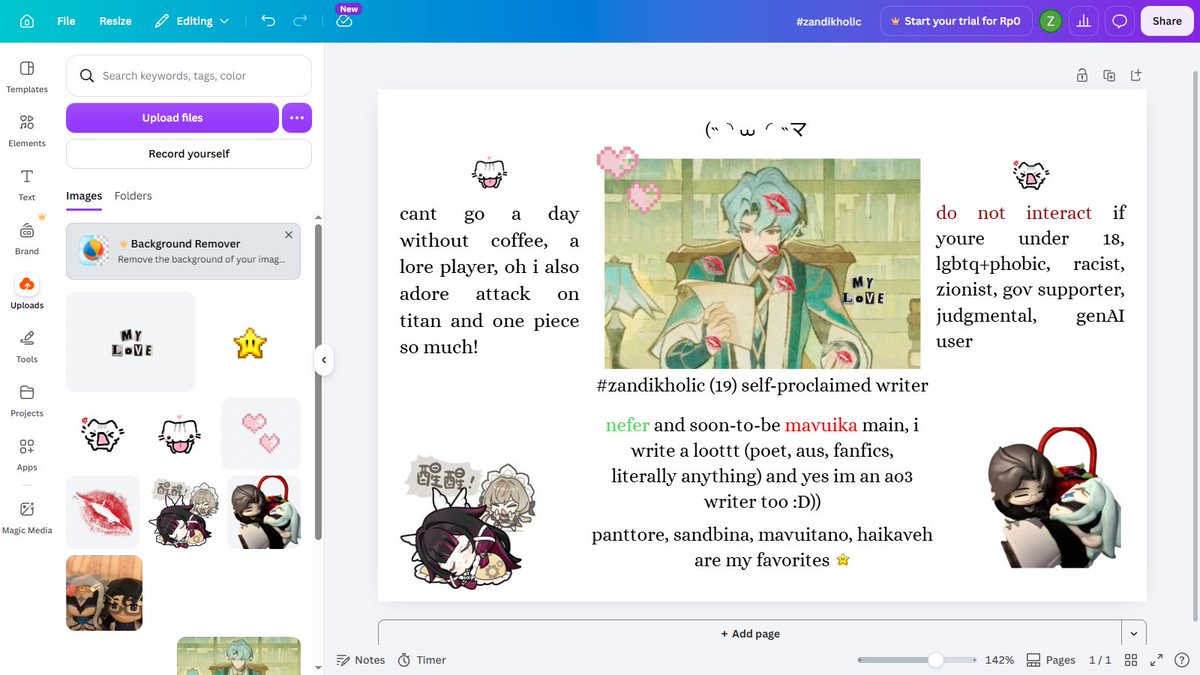
Task: Duplicate the page icon
Action: [1109, 75]
